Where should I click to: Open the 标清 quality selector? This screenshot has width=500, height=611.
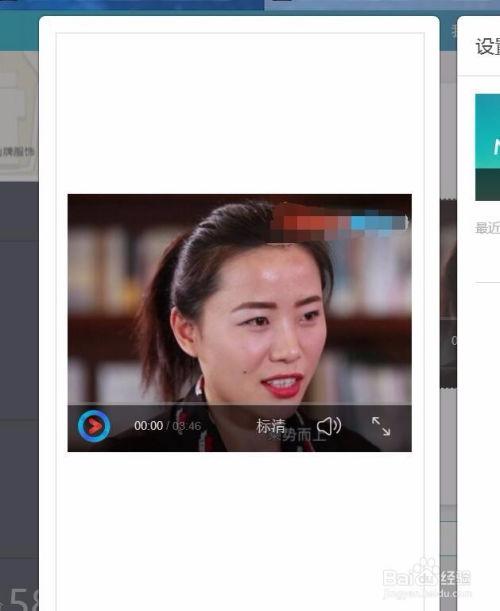coord(271,426)
